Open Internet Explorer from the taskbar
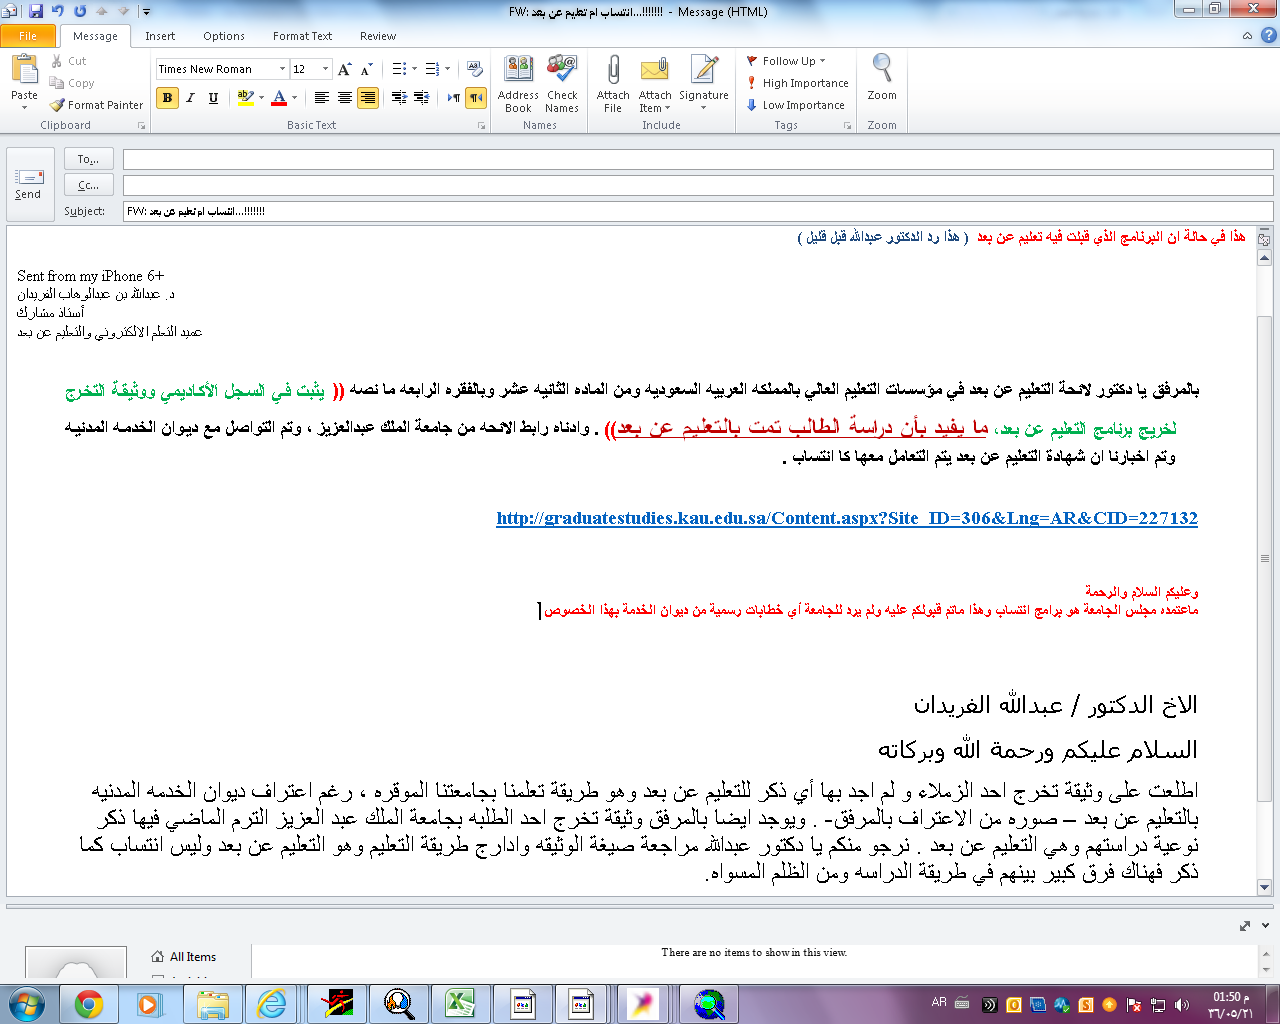The height and width of the screenshot is (1024, 1280). 272,1004
